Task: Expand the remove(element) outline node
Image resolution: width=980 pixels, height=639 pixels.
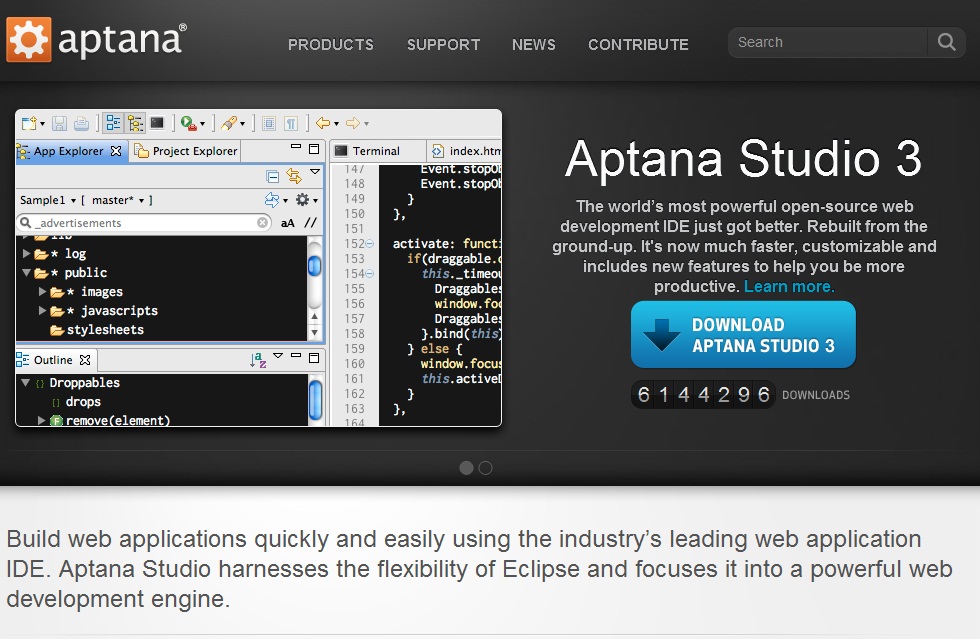Action: (41, 420)
